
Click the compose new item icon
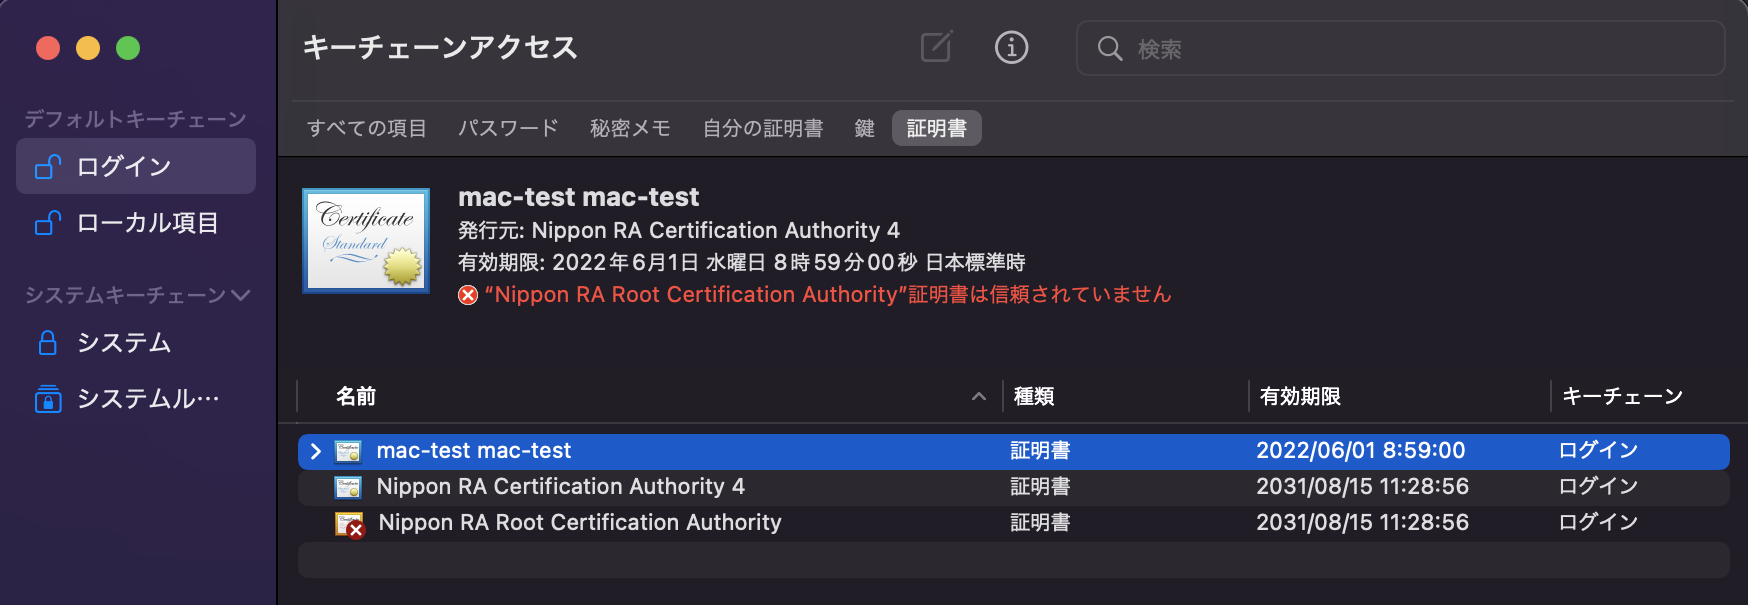[x=936, y=47]
